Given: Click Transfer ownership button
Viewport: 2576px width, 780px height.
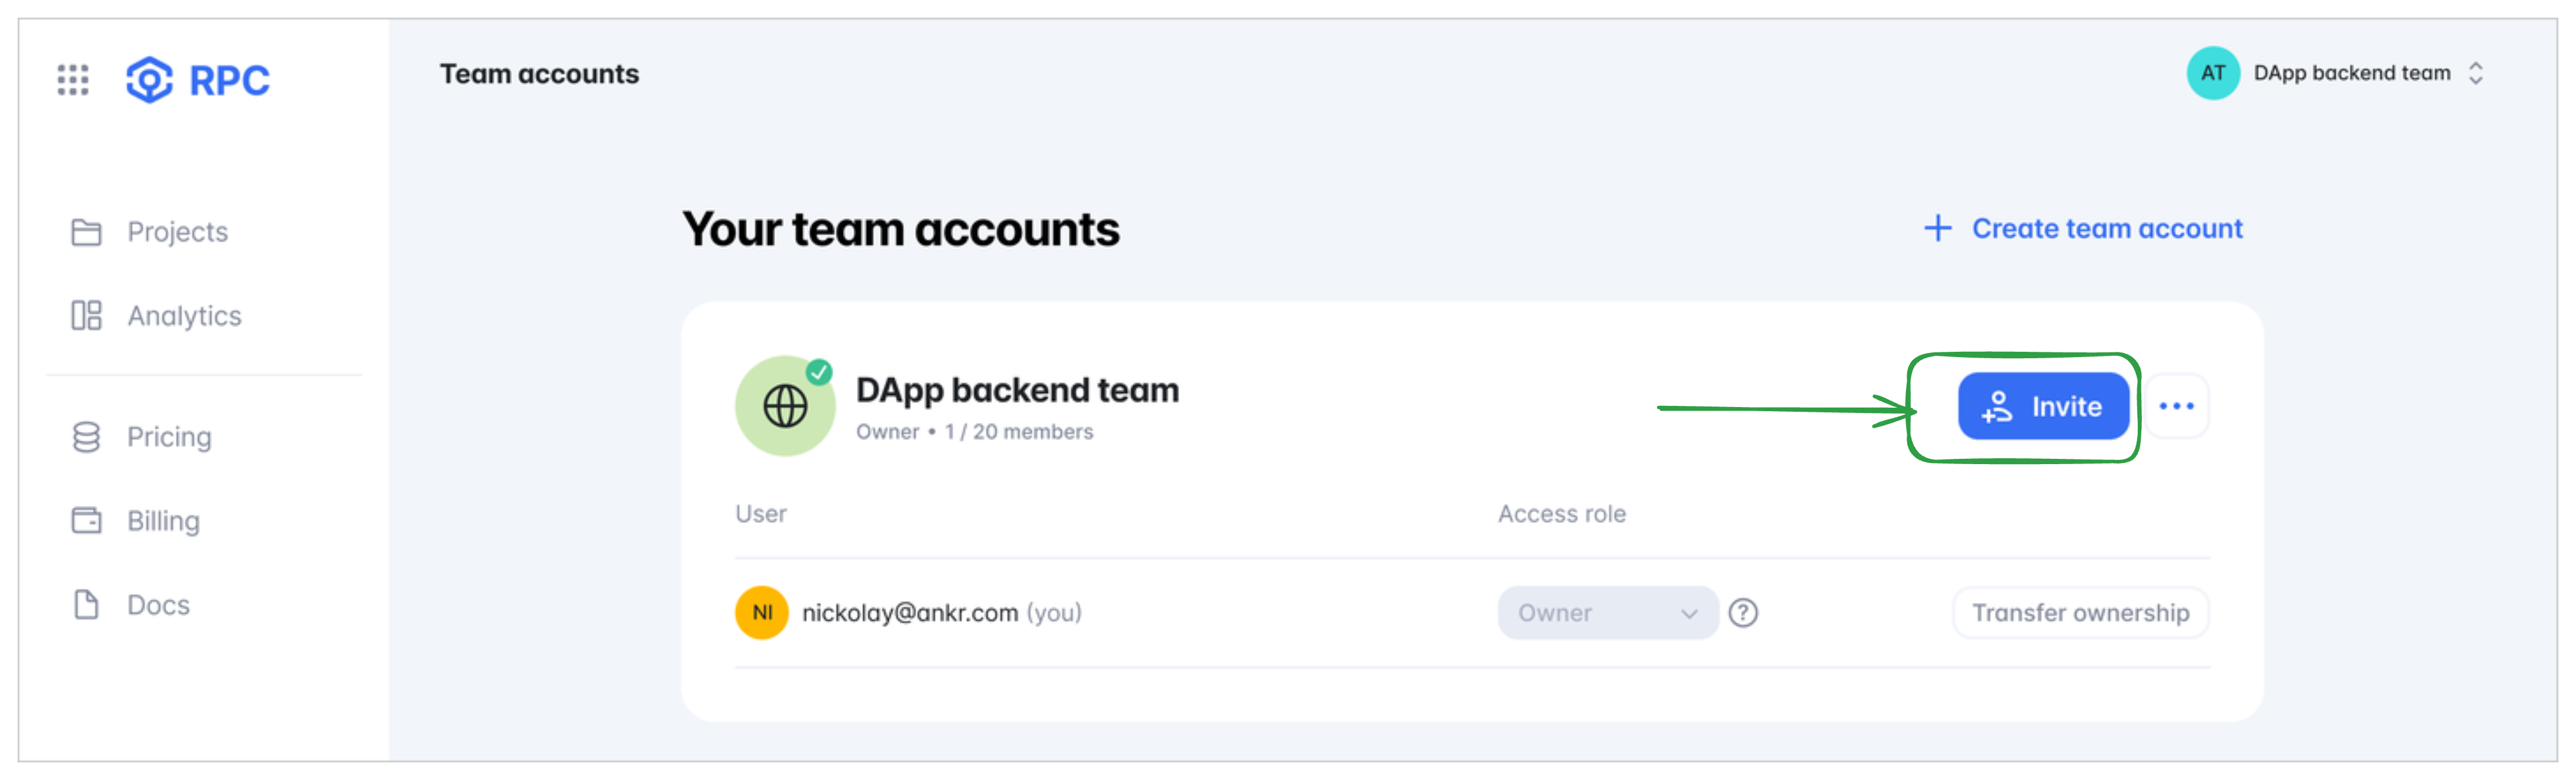Looking at the screenshot, I should coord(2080,613).
